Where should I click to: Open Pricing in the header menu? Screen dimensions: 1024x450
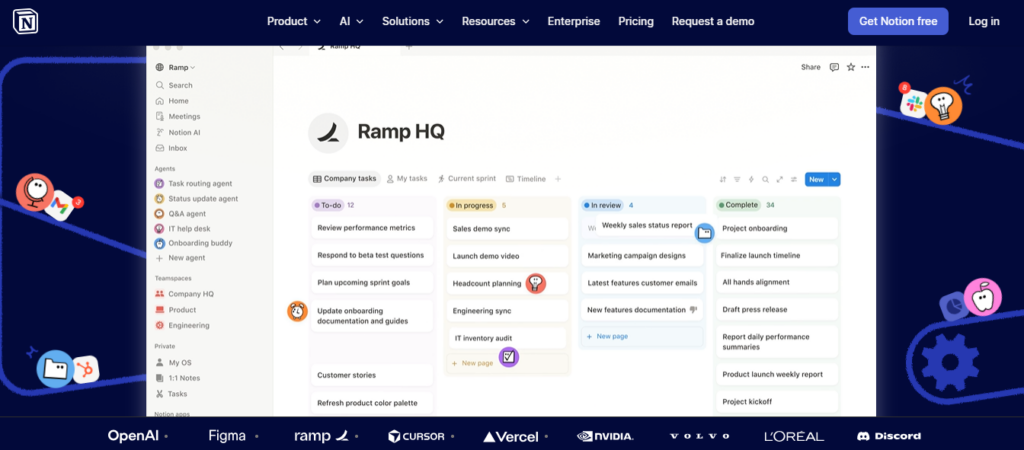coord(636,21)
